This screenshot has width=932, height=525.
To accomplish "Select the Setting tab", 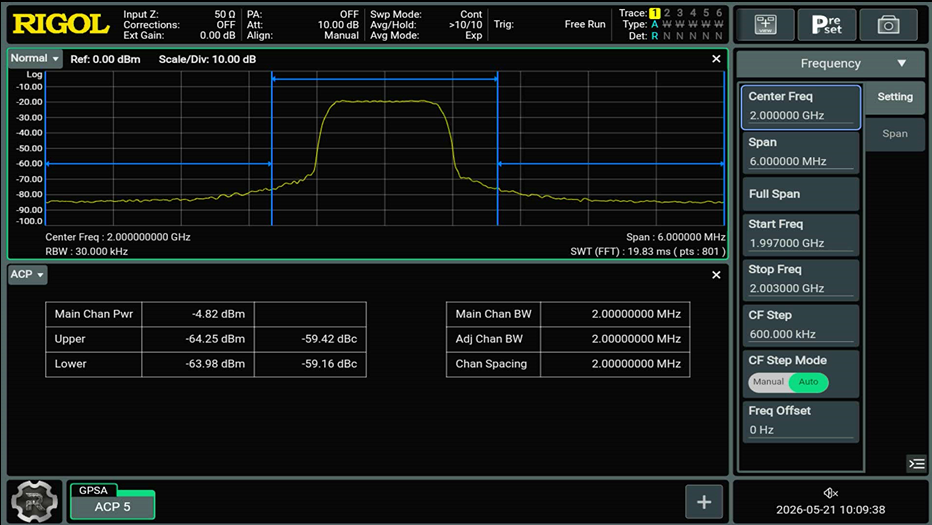I will 895,97.
